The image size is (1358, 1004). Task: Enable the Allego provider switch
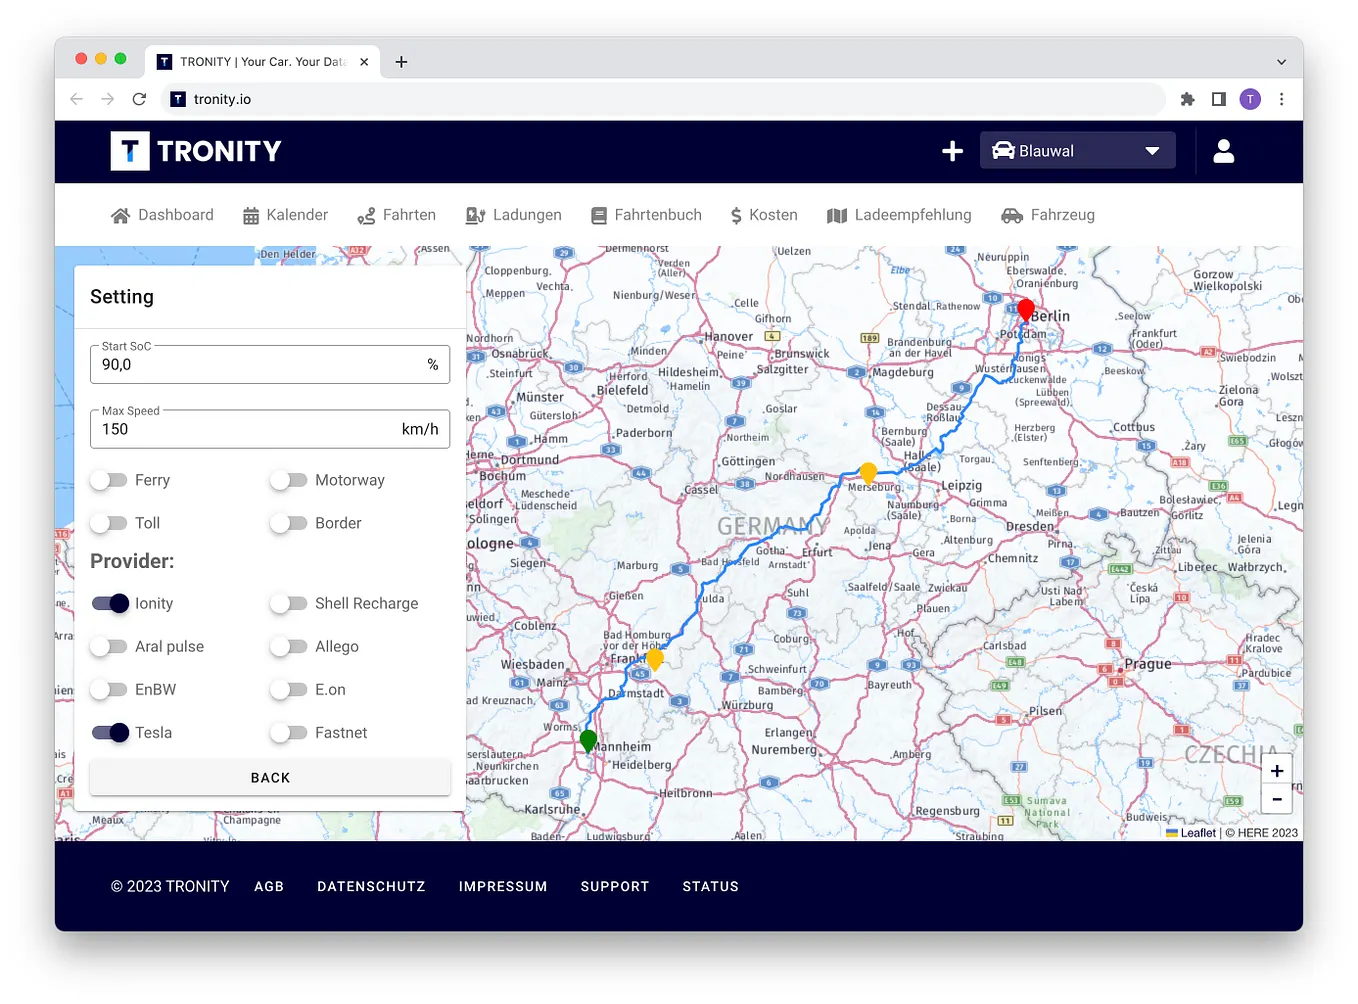(x=288, y=647)
